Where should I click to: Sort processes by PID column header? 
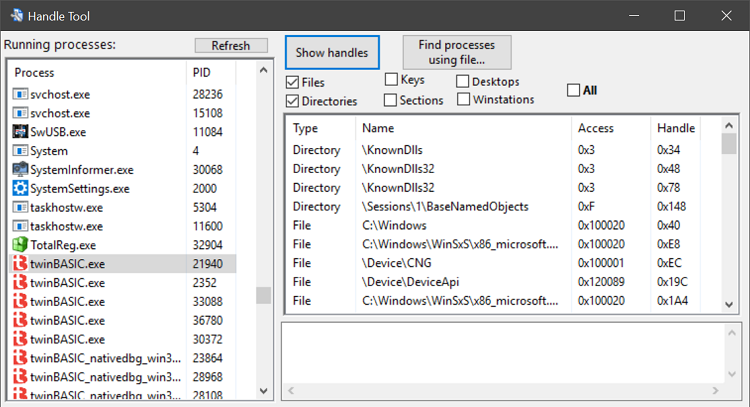(x=201, y=73)
